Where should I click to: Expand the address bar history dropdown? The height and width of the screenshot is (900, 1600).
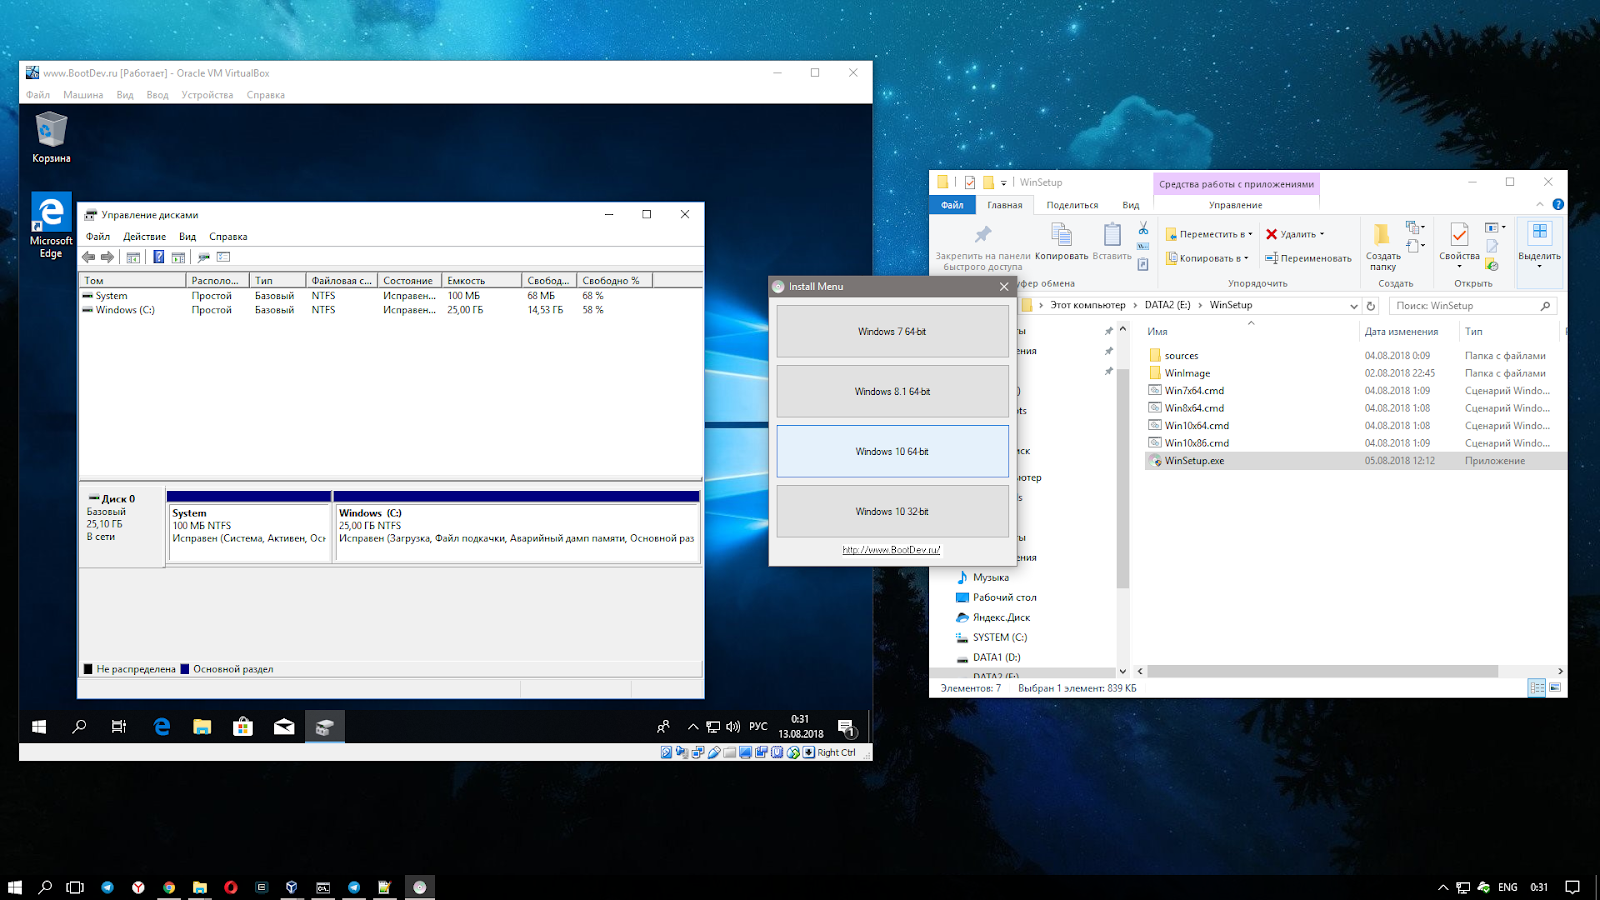(1353, 306)
